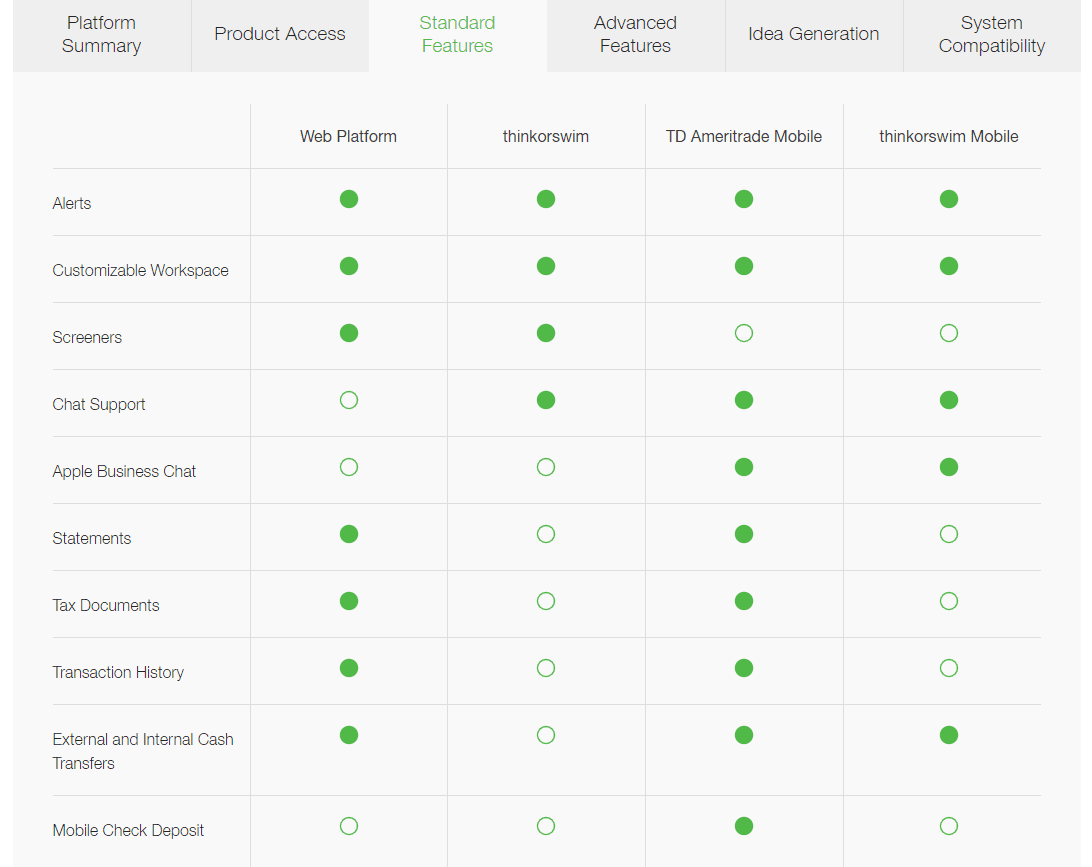Click Tax Documents dot under TD Ameritrade Mobile
This screenshot has height=867, width=1092.
(x=744, y=601)
